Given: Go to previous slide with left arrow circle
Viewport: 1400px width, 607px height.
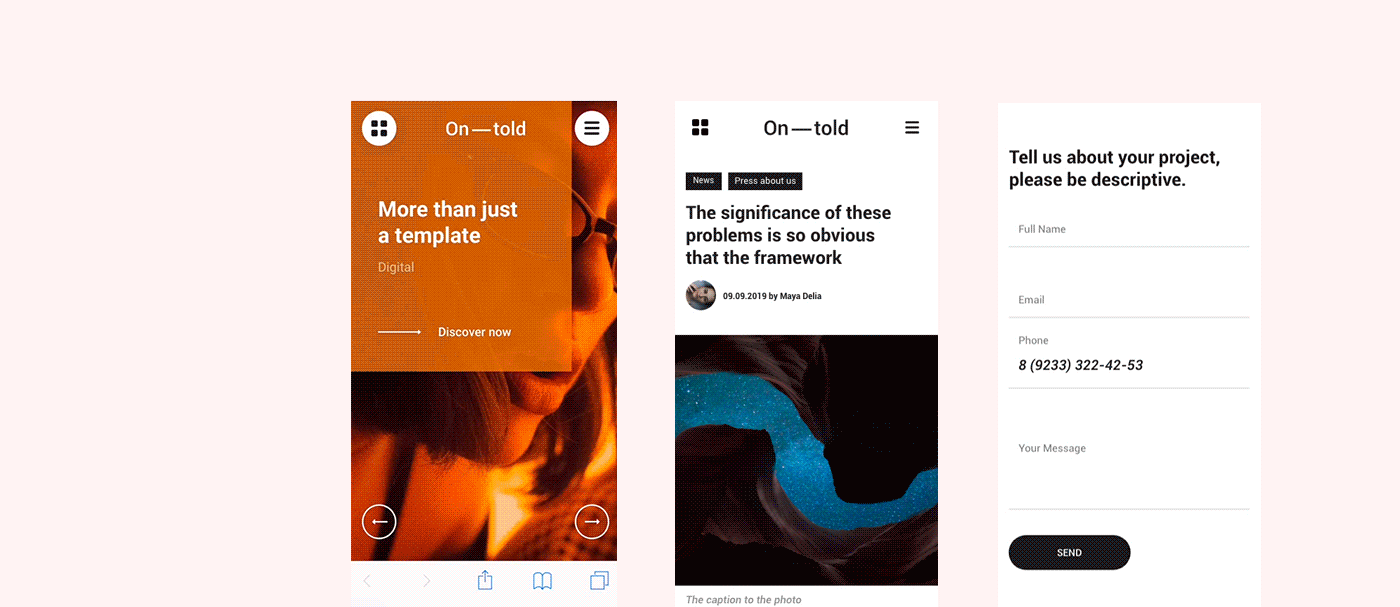Looking at the screenshot, I should (x=379, y=522).
